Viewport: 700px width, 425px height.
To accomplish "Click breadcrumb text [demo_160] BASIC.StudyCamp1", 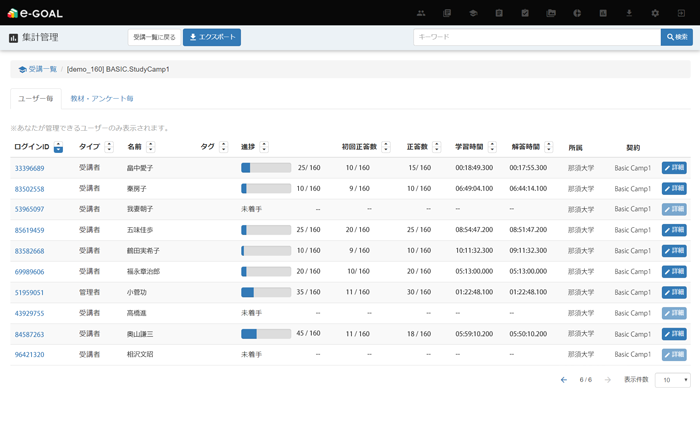I will [x=118, y=69].
